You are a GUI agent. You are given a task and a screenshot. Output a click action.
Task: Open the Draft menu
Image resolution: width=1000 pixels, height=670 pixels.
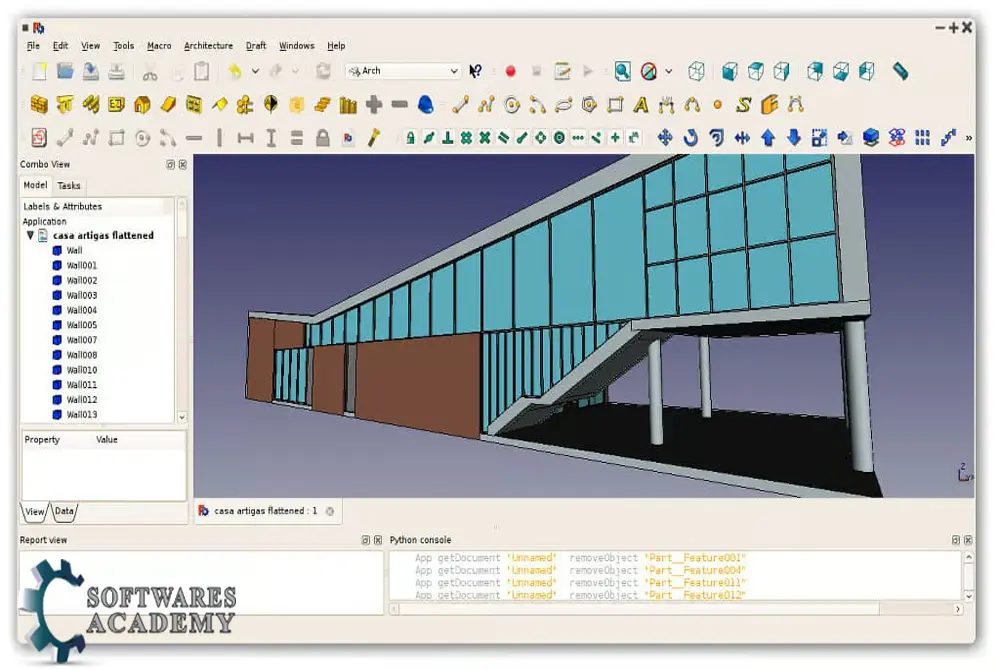256,46
